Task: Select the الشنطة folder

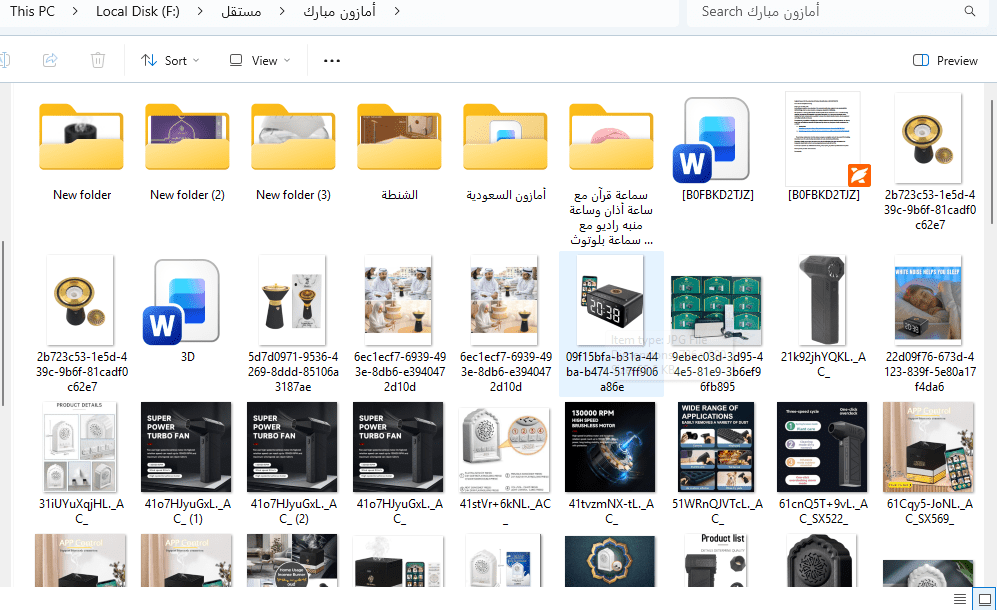Action: click(399, 137)
